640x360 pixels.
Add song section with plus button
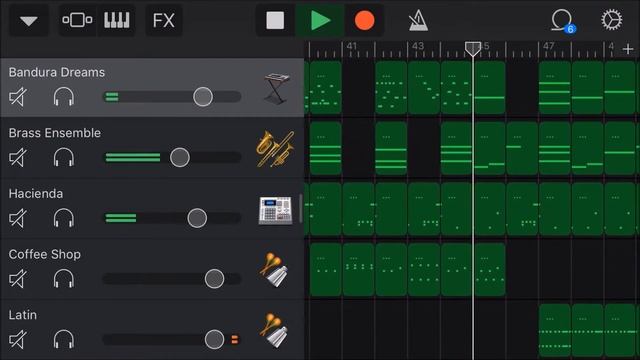coord(628,49)
